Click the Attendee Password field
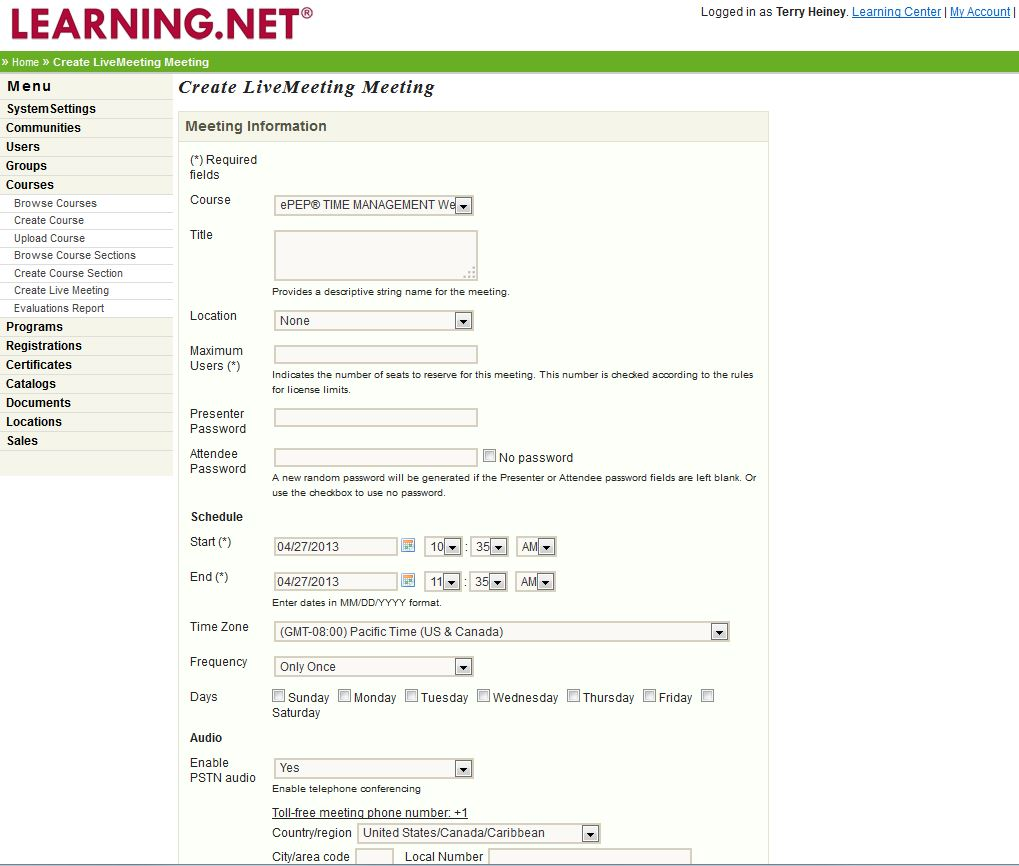The height and width of the screenshot is (866, 1019). point(376,457)
